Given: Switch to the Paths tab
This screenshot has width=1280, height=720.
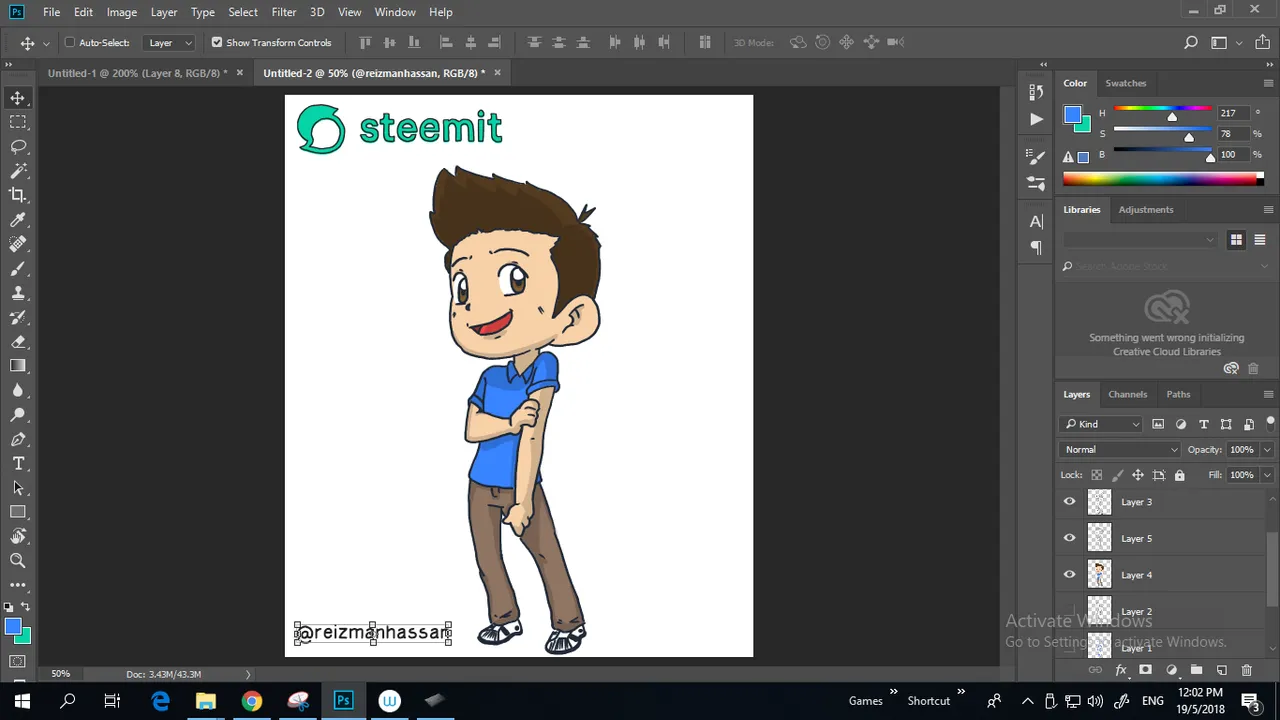Looking at the screenshot, I should (x=1178, y=394).
